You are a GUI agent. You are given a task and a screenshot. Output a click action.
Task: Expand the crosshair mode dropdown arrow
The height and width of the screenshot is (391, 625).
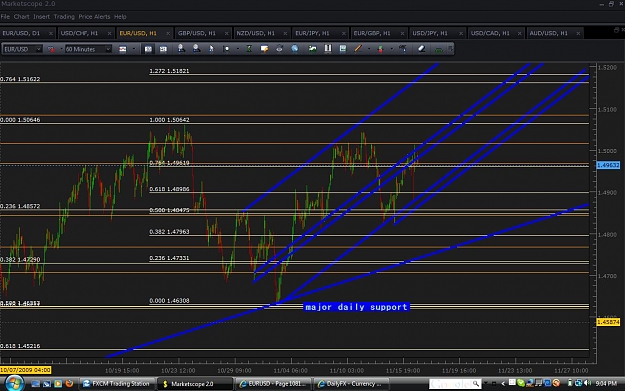click(238, 49)
